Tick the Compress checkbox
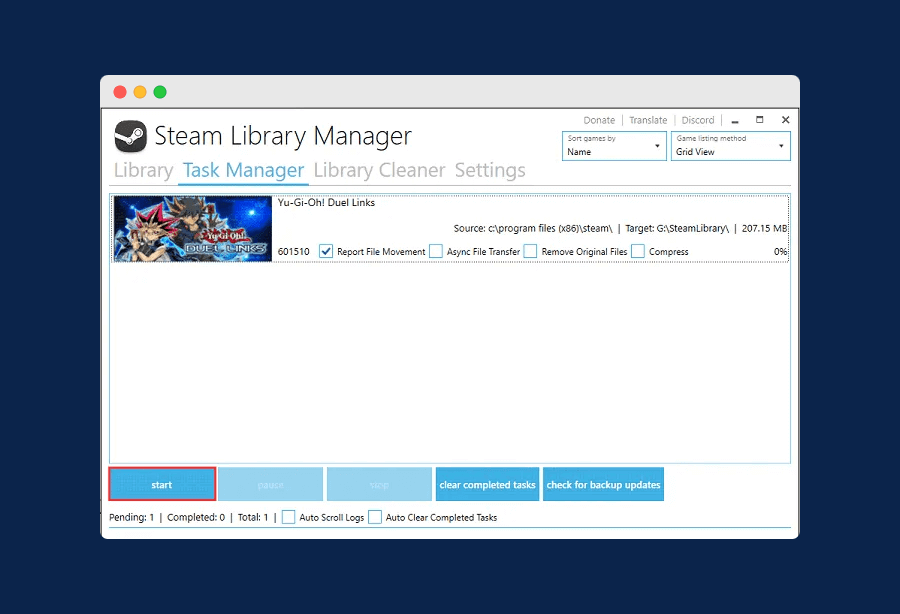Viewport: 900px width, 614px height. pyautogui.click(x=638, y=251)
